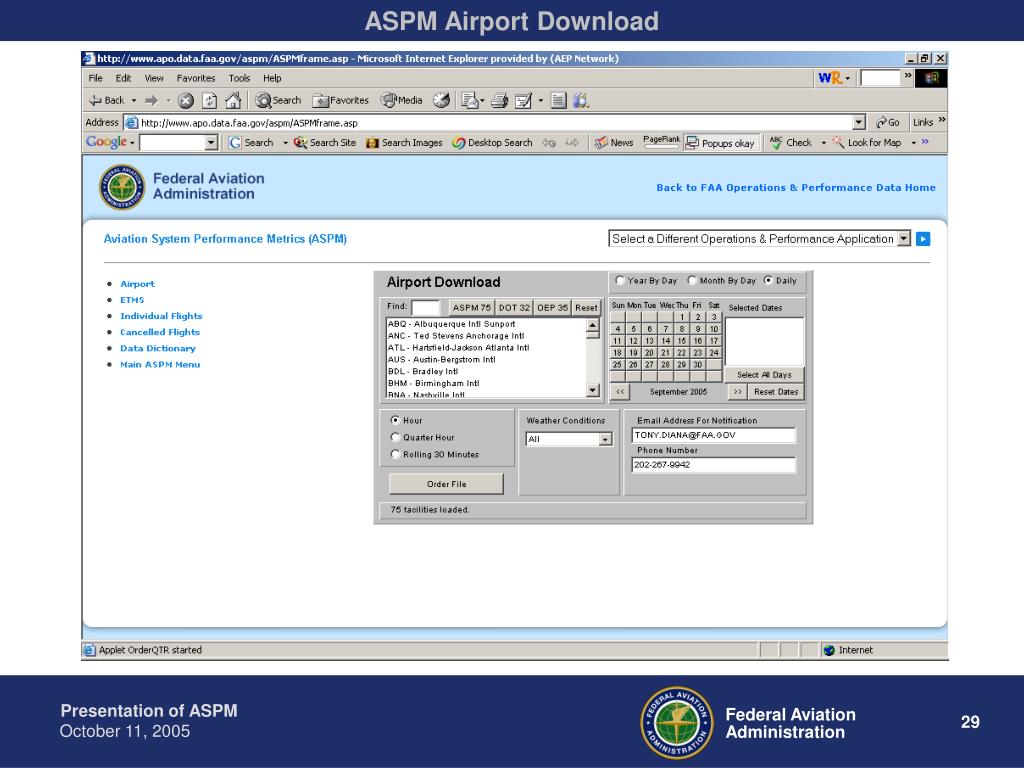Select the Rolling 30 Minutes radio button
This screenshot has height=768, width=1024.
pyautogui.click(x=395, y=454)
